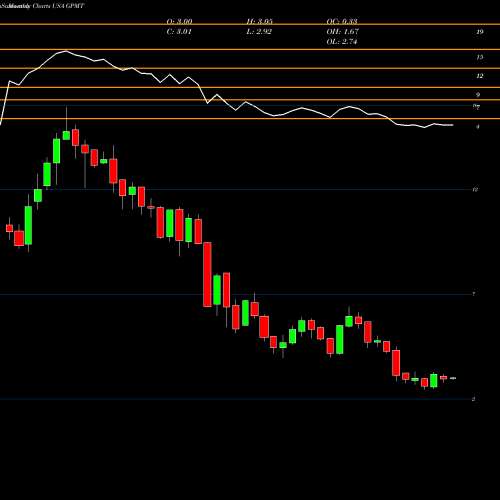Click the price axis label "2"

474,399
